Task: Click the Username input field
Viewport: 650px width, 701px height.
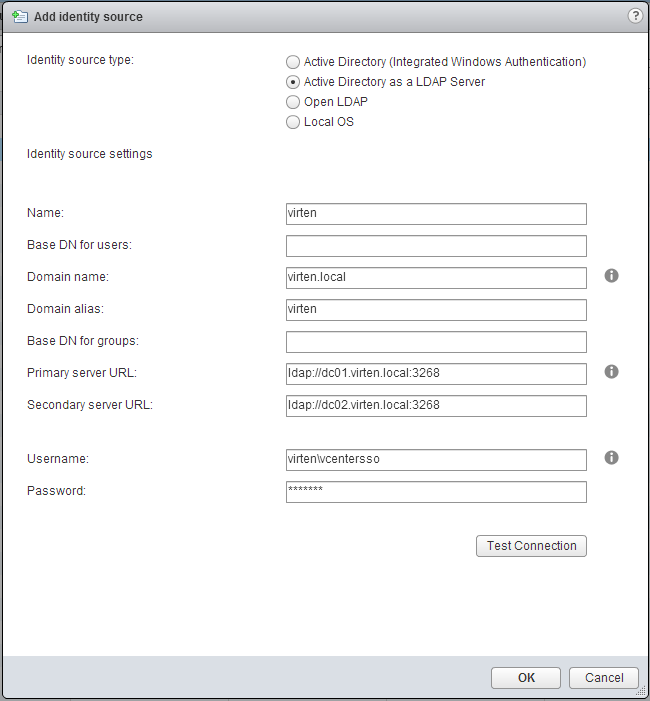Action: pyautogui.click(x=436, y=460)
